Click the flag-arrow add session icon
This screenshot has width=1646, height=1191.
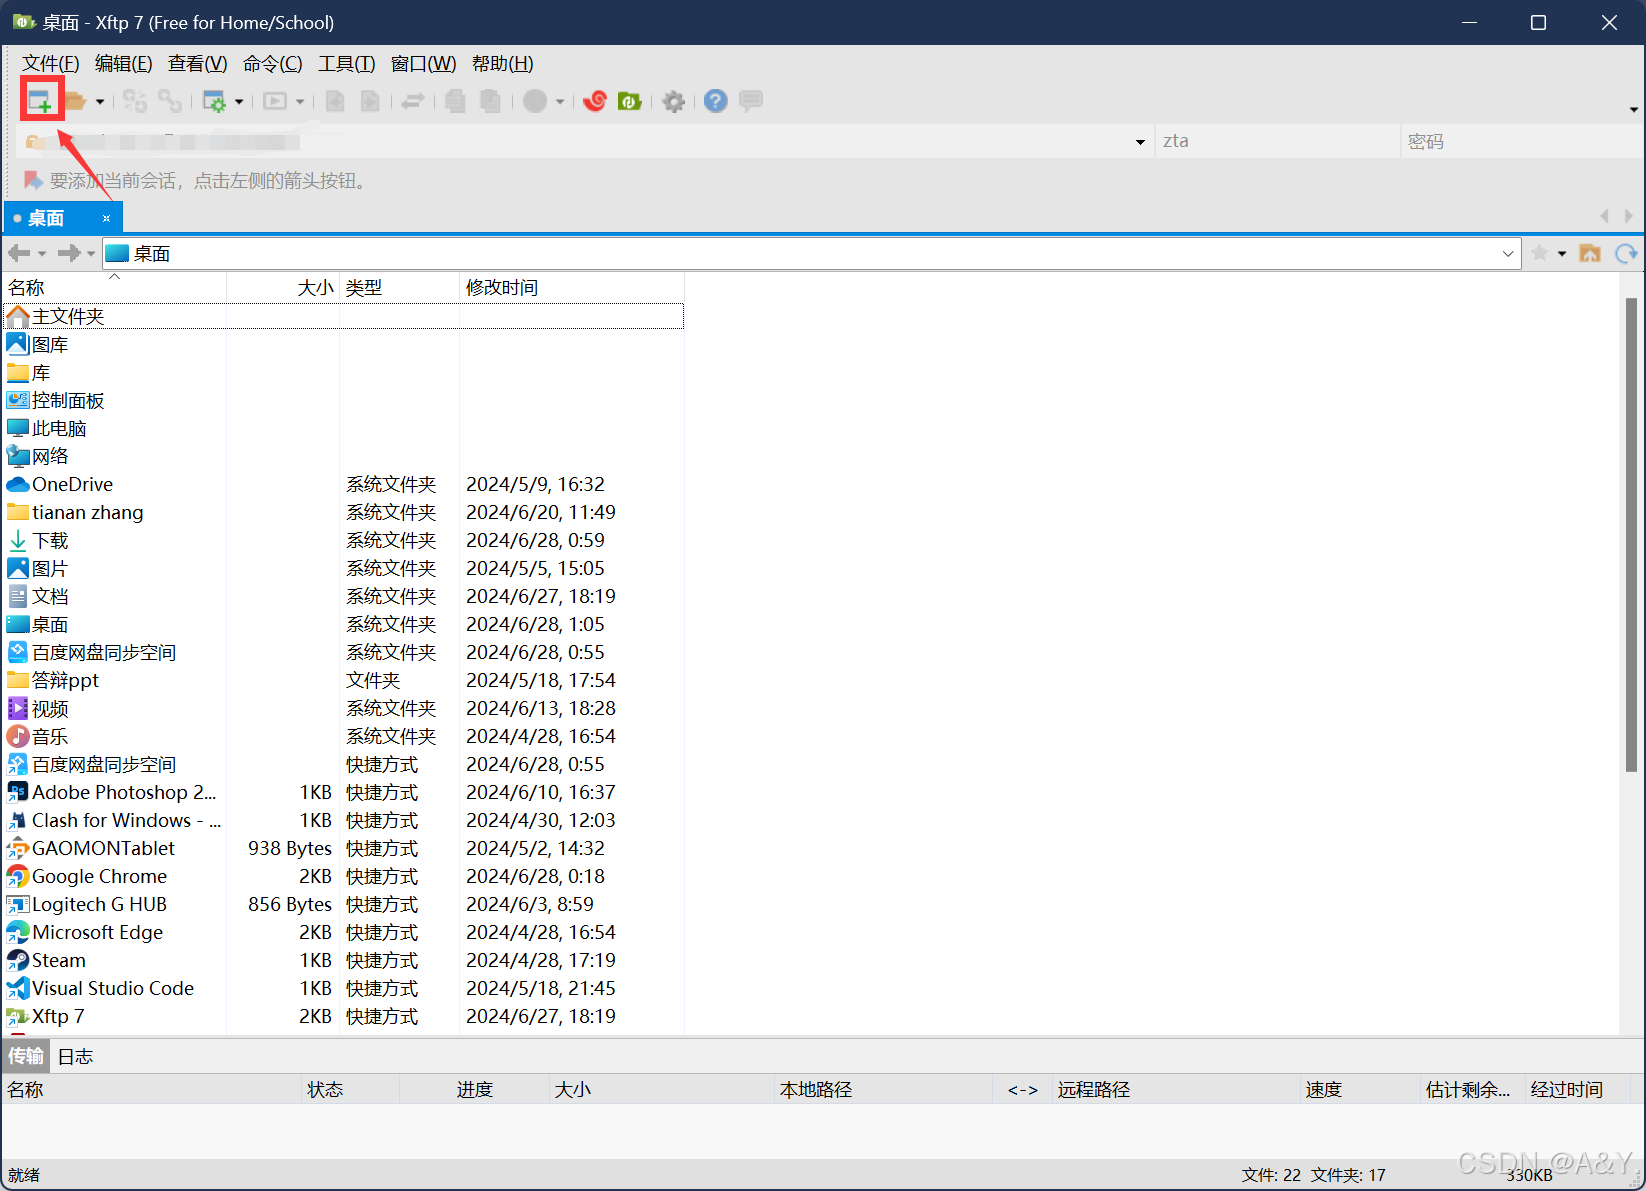(x=33, y=180)
